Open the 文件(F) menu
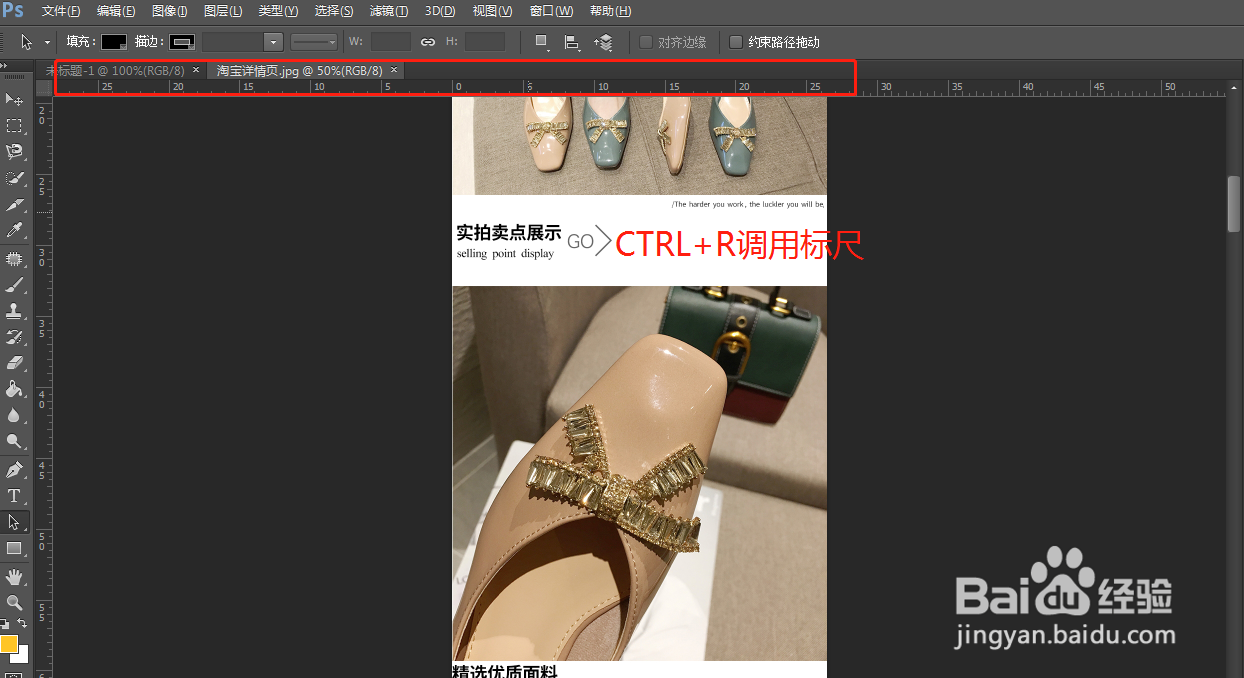This screenshot has width=1244, height=678. [61, 11]
